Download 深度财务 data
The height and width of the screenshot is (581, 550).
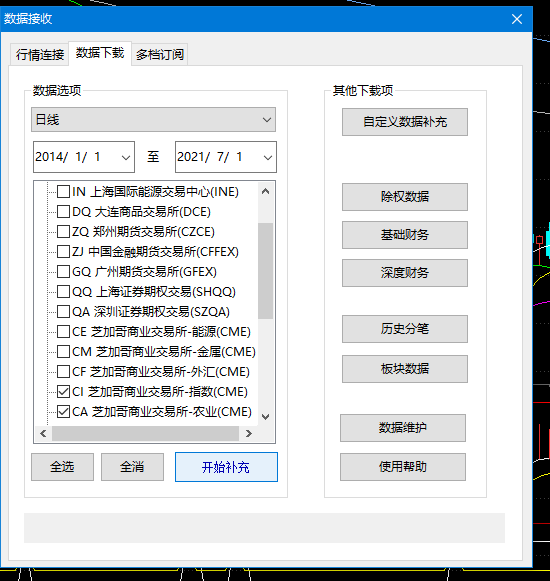point(405,273)
